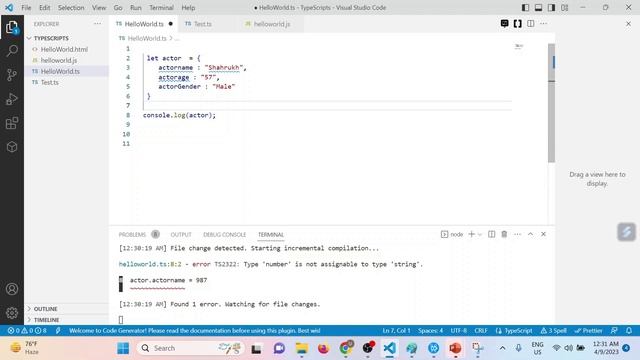Toggle panel layout button
The image size is (640, 360).
click(x=538, y=7)
